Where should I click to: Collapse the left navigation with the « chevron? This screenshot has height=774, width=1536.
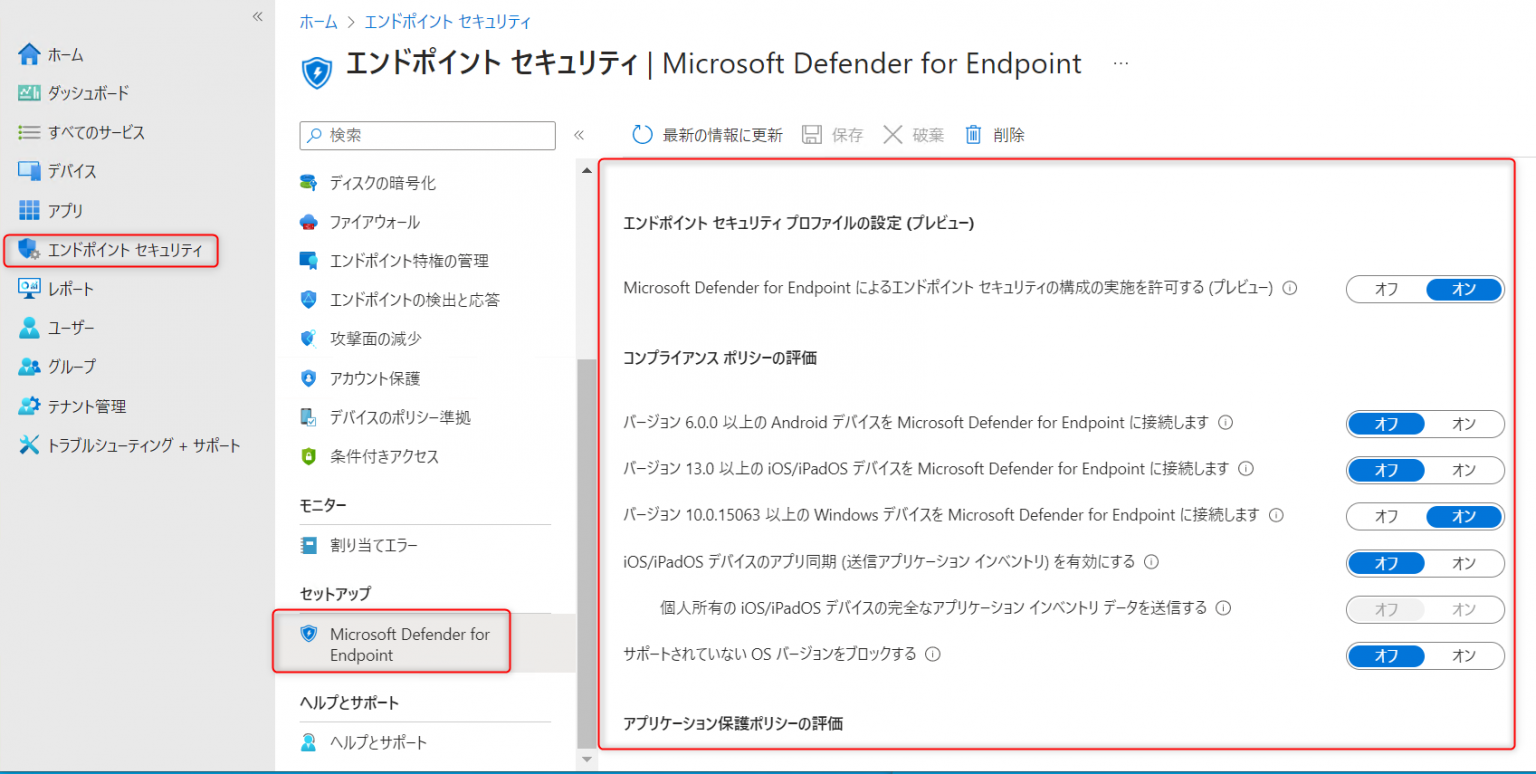tap(257, 17)
